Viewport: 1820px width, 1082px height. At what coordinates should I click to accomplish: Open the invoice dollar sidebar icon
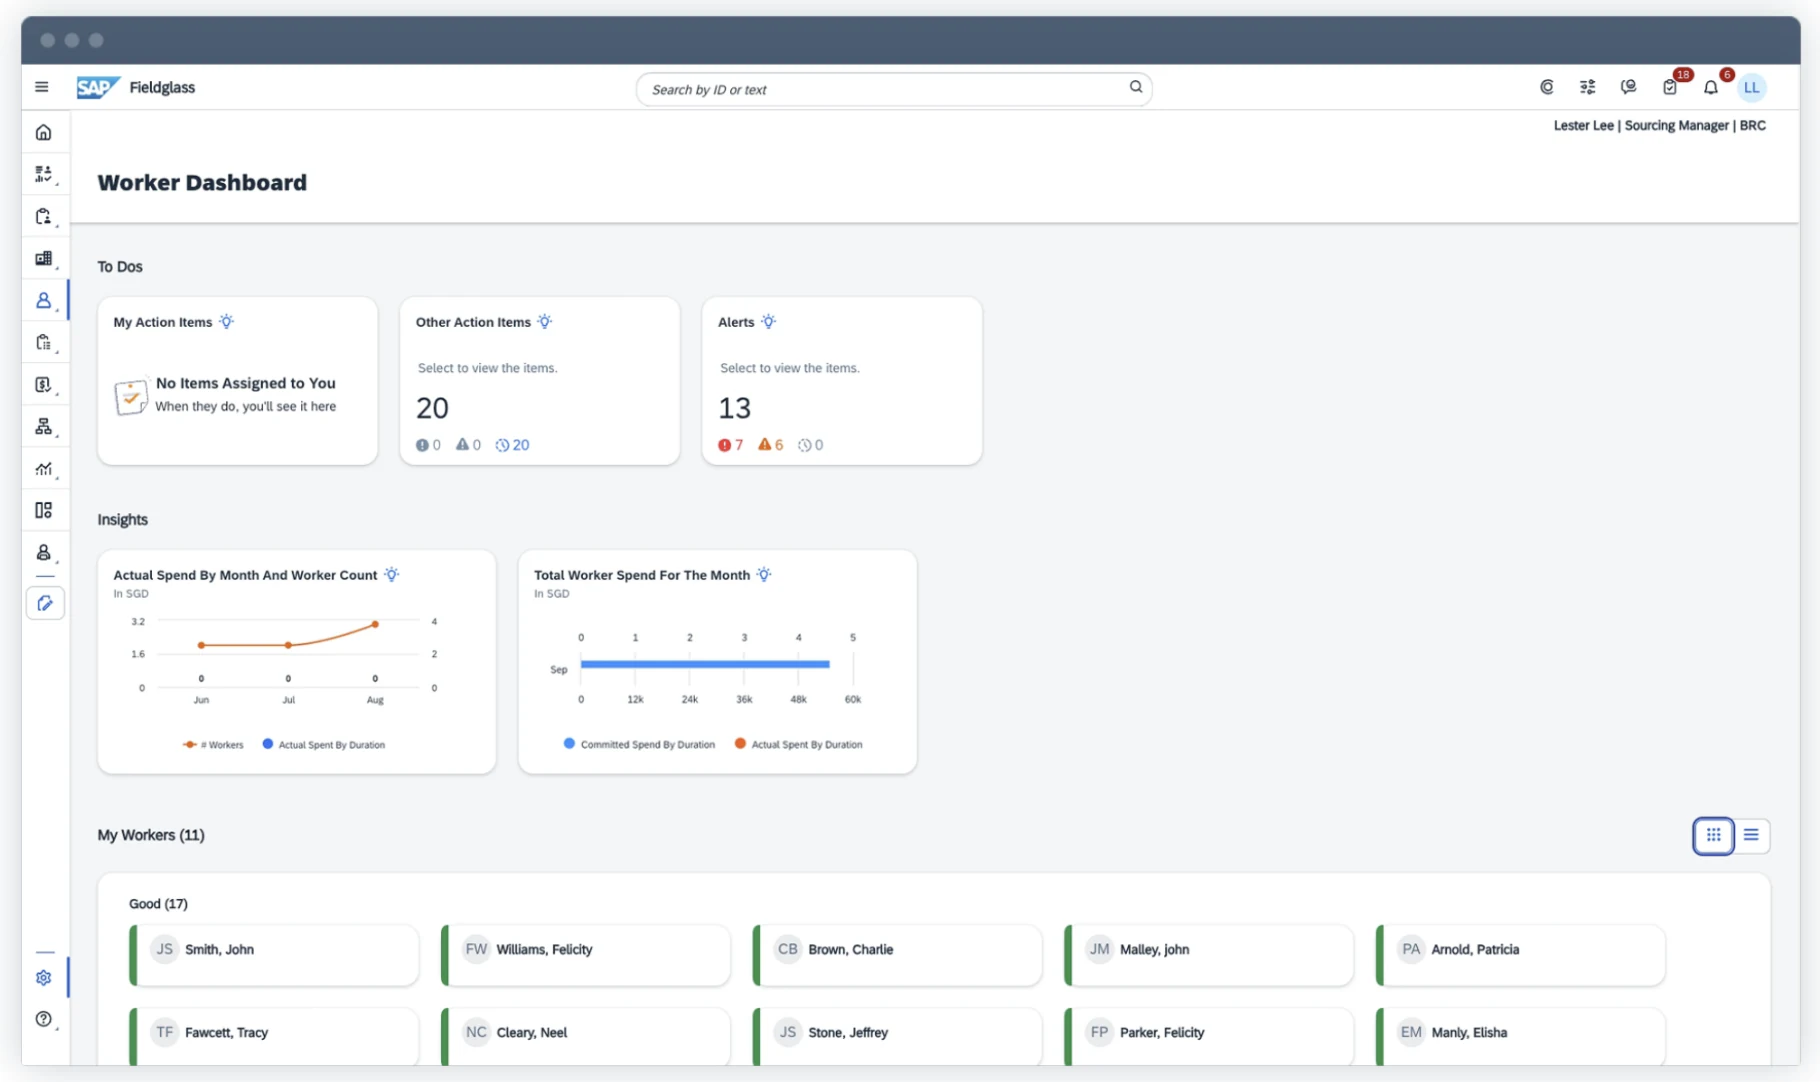point(43,384)
